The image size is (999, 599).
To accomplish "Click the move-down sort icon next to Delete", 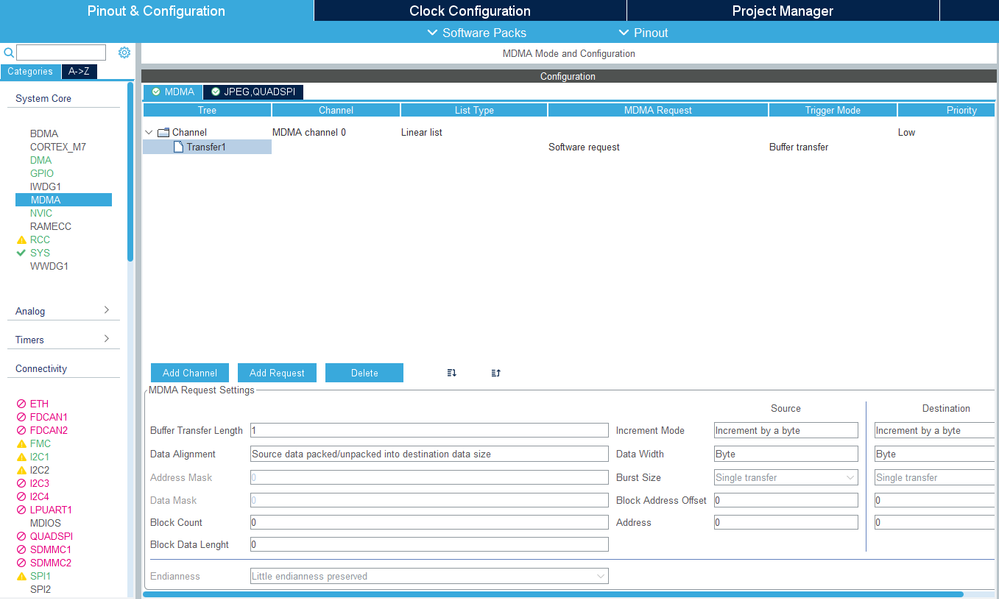I will click(x=452, y=373).
